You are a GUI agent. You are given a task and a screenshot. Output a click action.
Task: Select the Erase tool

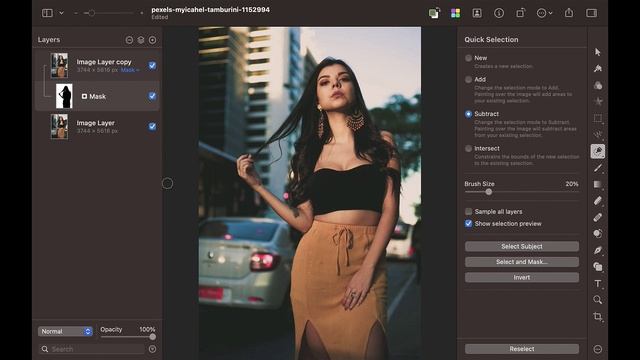tap(598, 200)
